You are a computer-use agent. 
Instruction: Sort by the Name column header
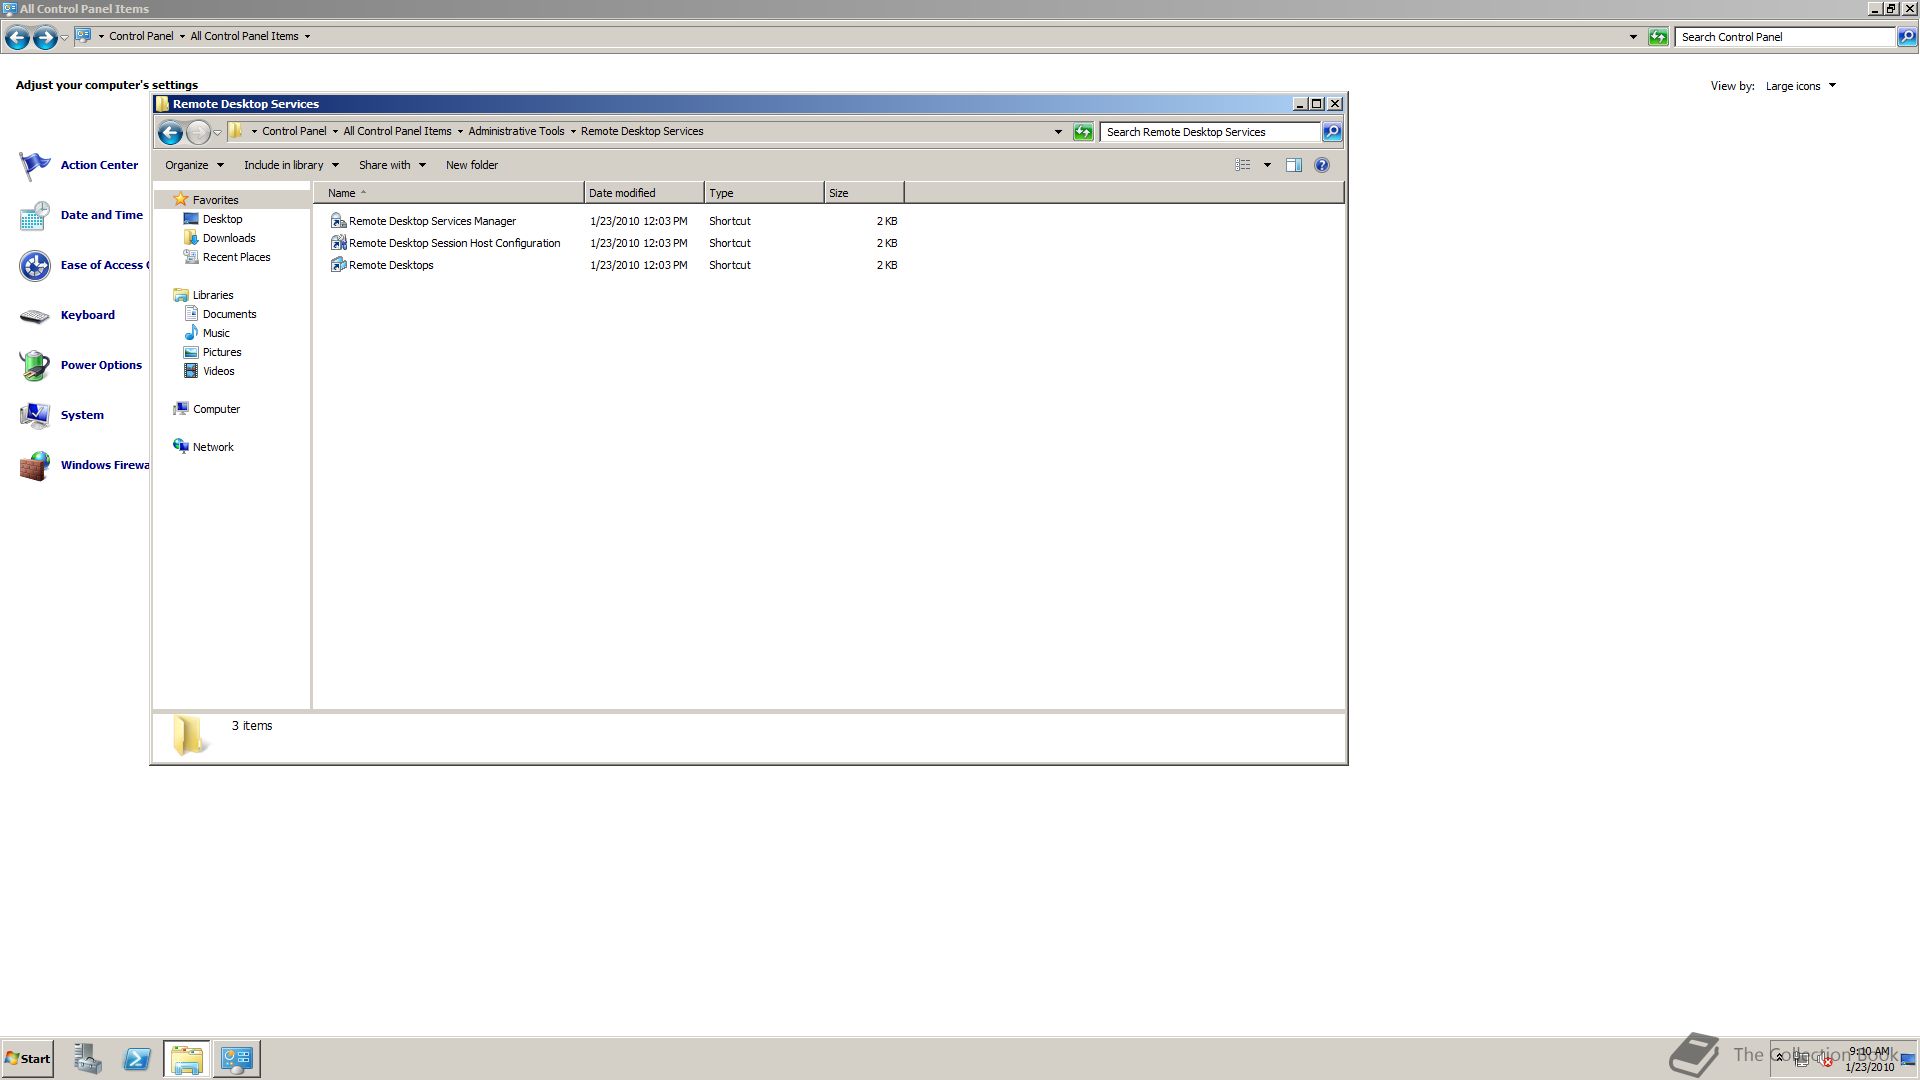pyautogui.click(x=448, y=193)
